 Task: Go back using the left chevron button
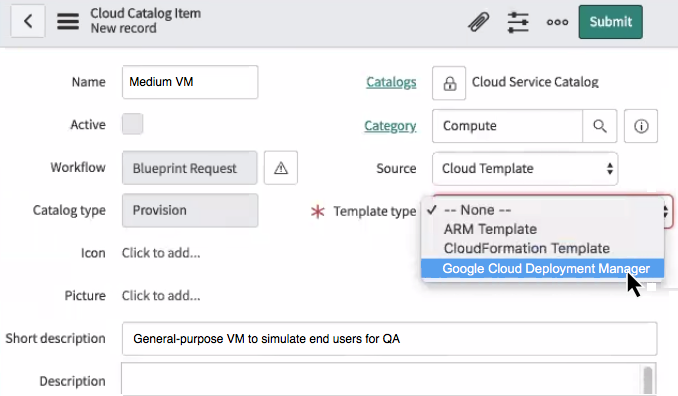click(x=28, y=21)
